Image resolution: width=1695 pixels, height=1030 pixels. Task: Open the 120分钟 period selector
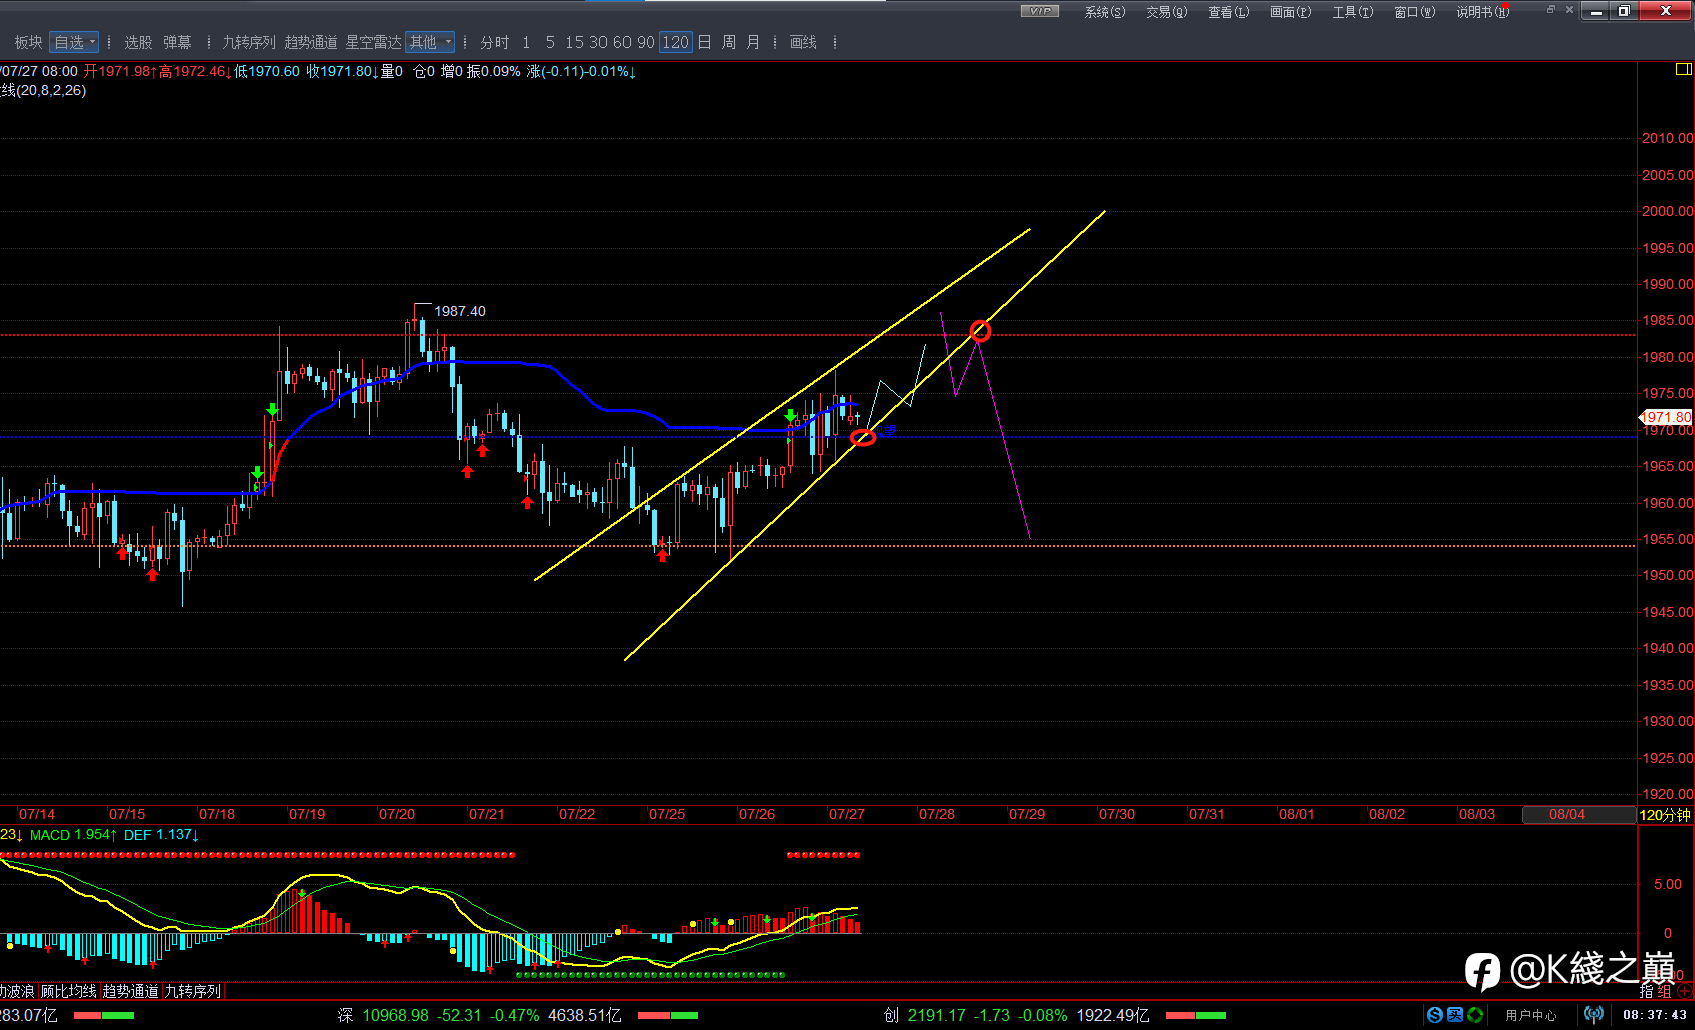(1665, 815)
